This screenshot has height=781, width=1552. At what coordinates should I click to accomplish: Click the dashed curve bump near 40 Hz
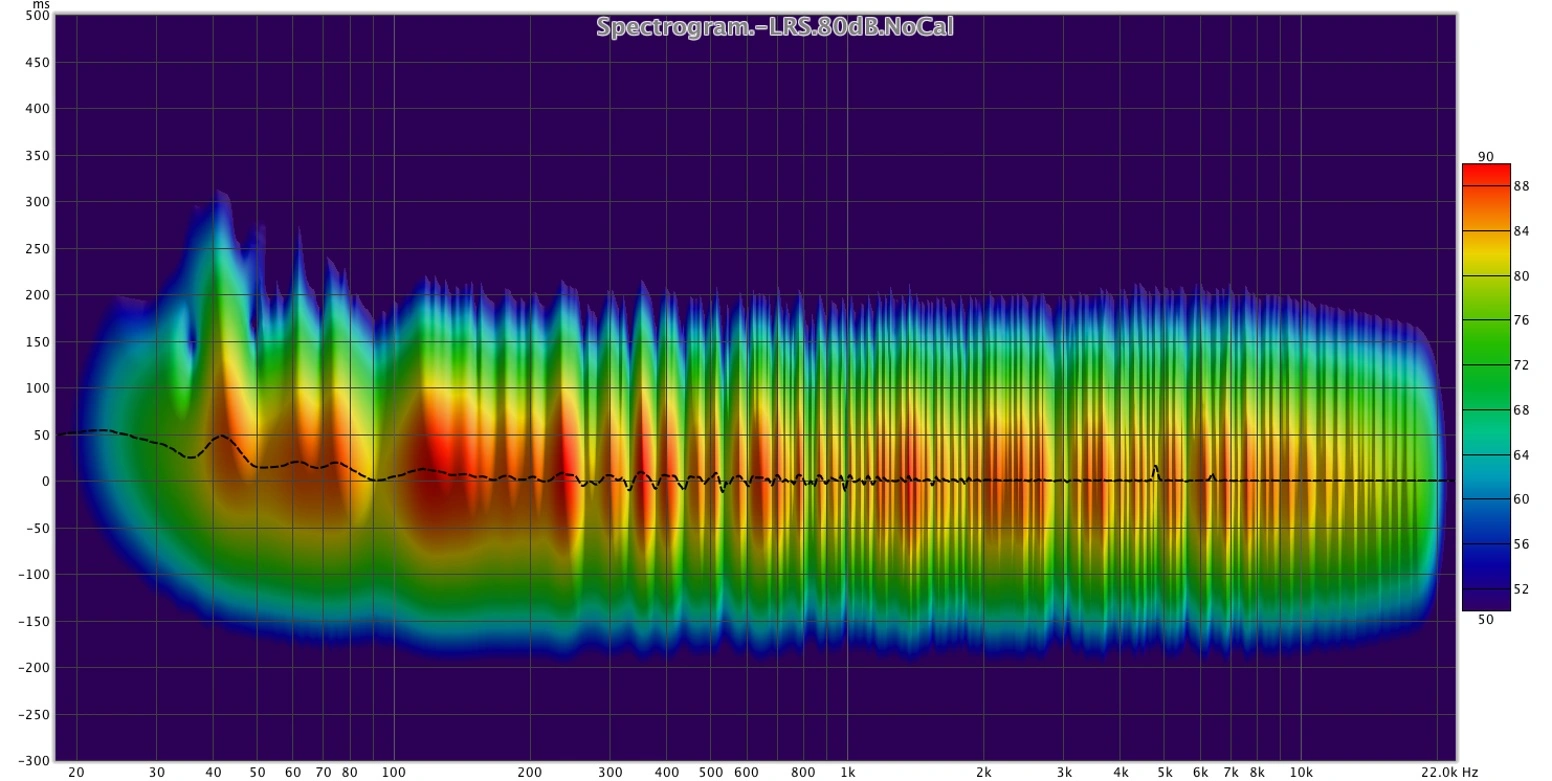pos(221,437)
